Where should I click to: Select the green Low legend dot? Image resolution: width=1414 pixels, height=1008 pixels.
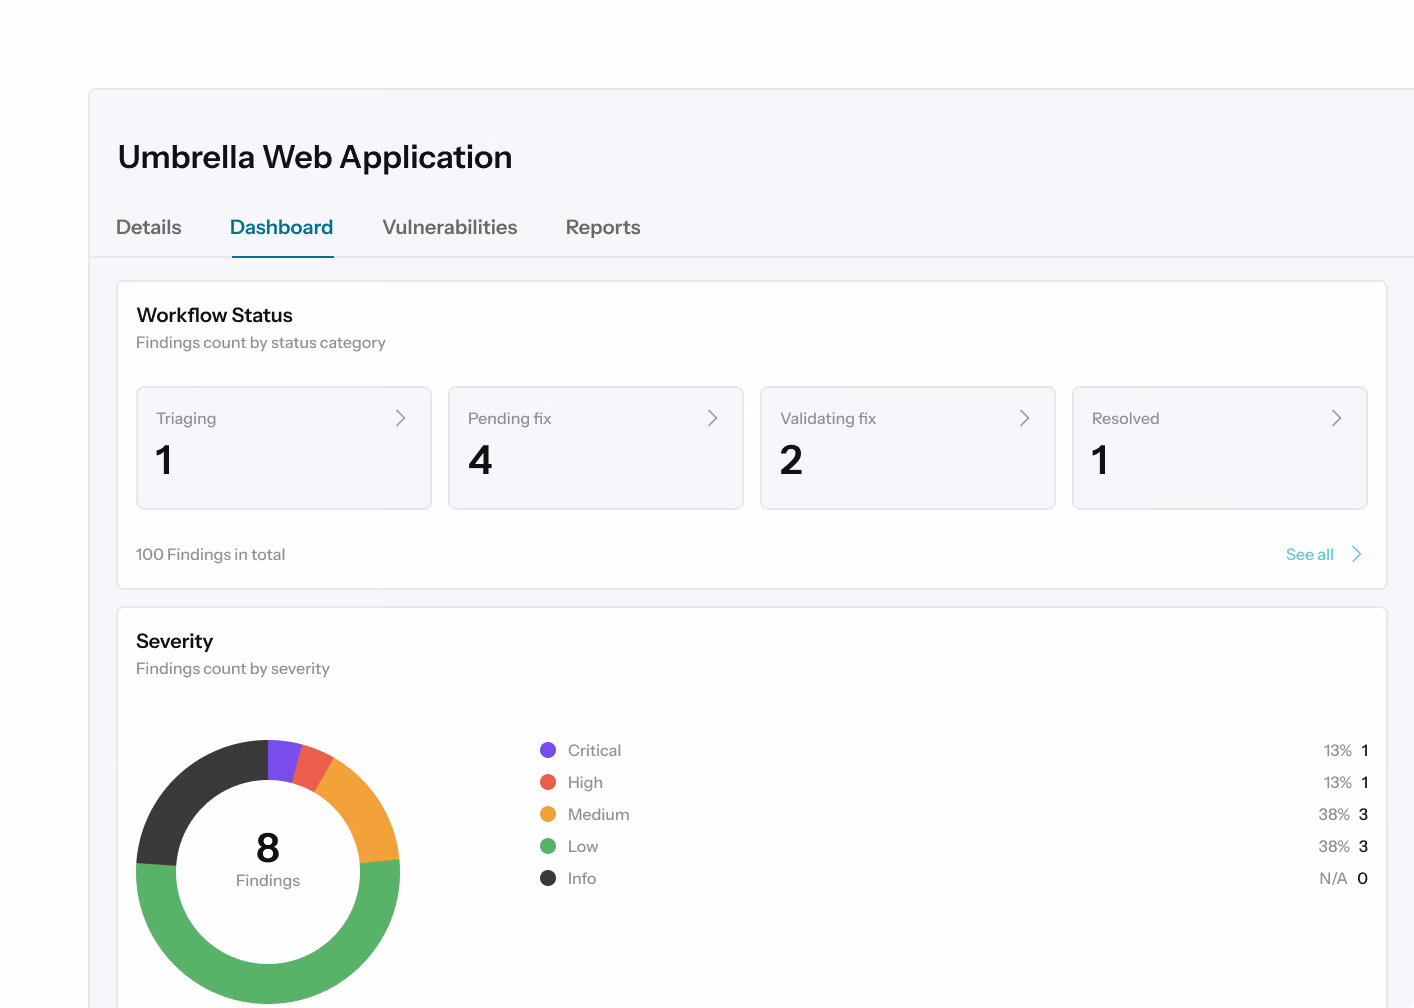pos(548,846)
